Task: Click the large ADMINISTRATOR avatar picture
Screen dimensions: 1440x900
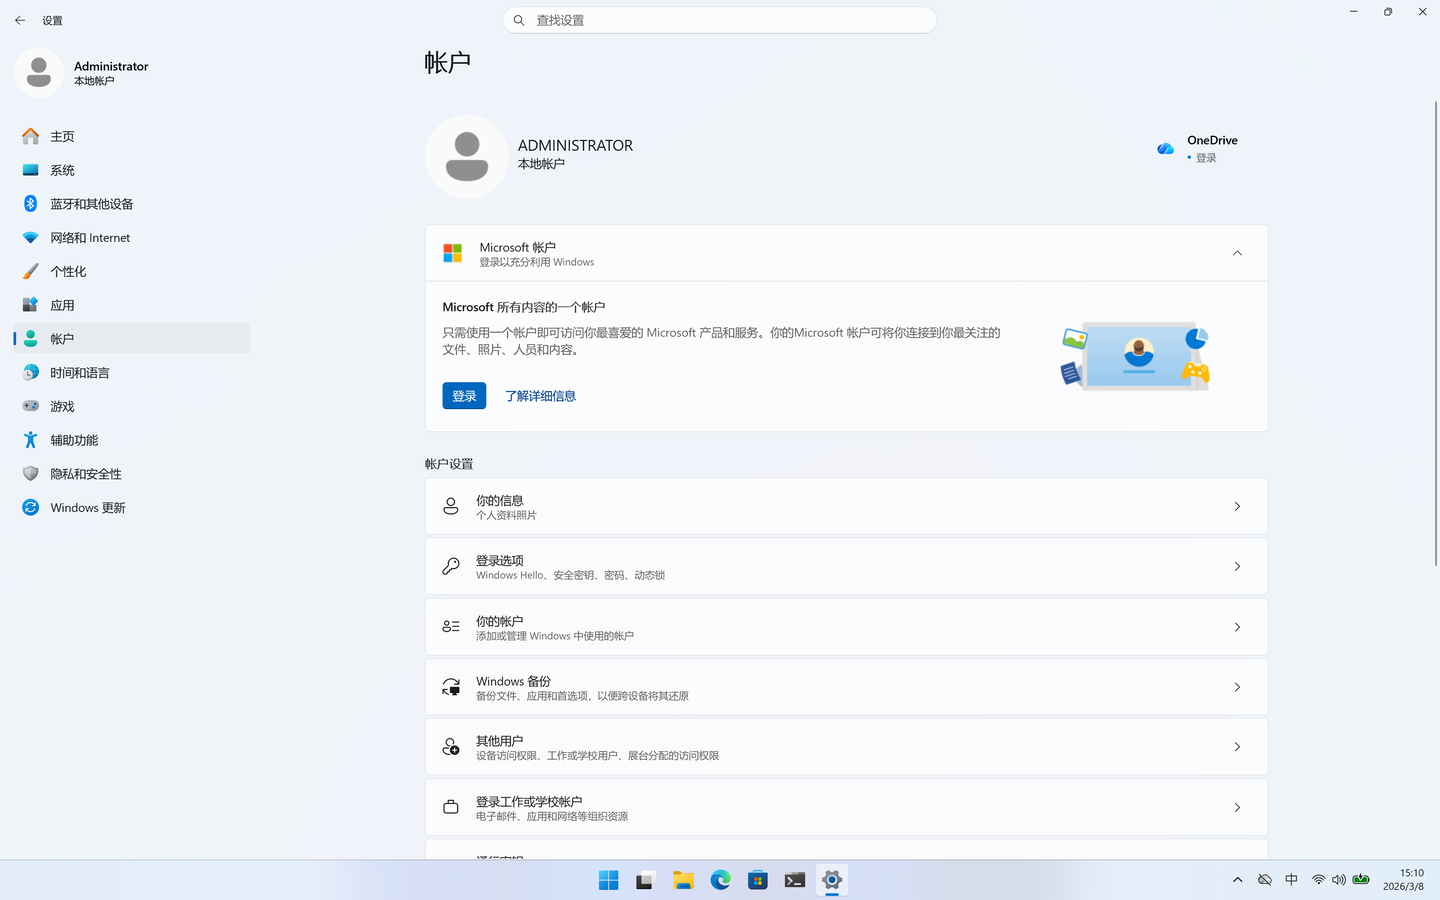Action: (x=467, y=156)
